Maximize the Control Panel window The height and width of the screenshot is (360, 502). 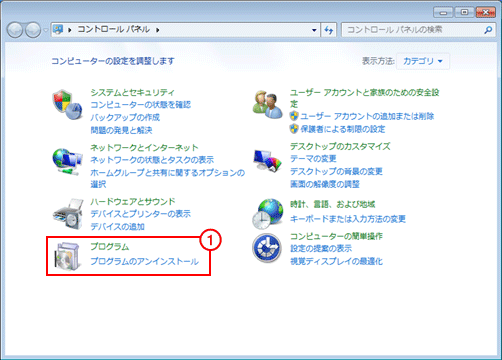click(x=464, y=13)
